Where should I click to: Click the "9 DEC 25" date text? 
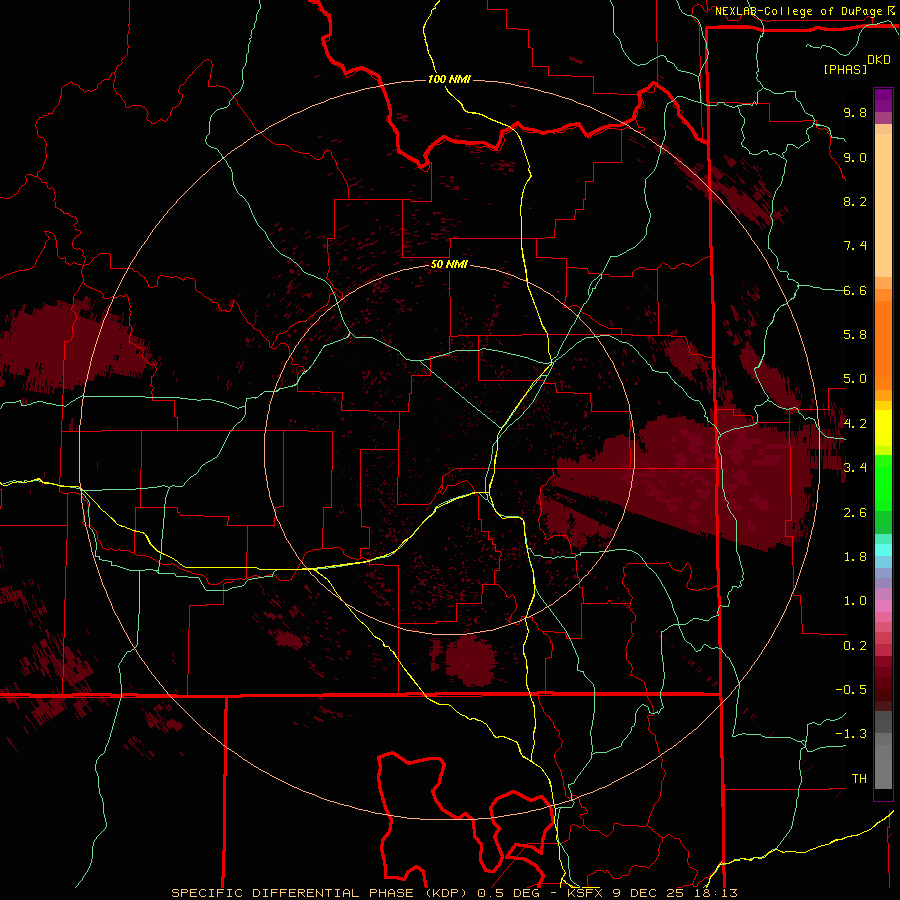[x=648, y=893]
